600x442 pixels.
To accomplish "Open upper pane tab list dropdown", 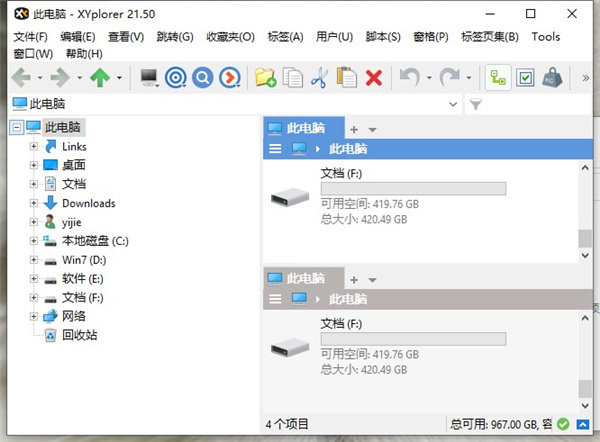I will 372,130.
